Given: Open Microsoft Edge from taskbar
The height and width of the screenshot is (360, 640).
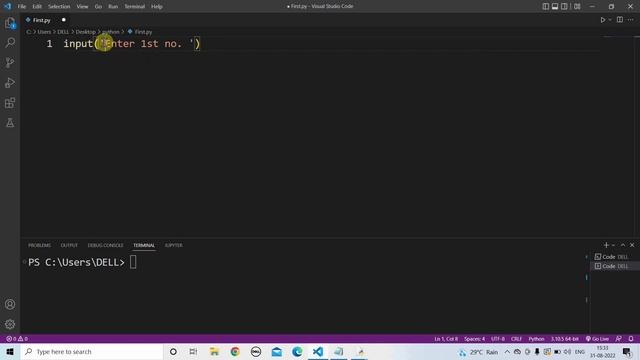Looking at the screenshot, I should (x=297, y=351).
